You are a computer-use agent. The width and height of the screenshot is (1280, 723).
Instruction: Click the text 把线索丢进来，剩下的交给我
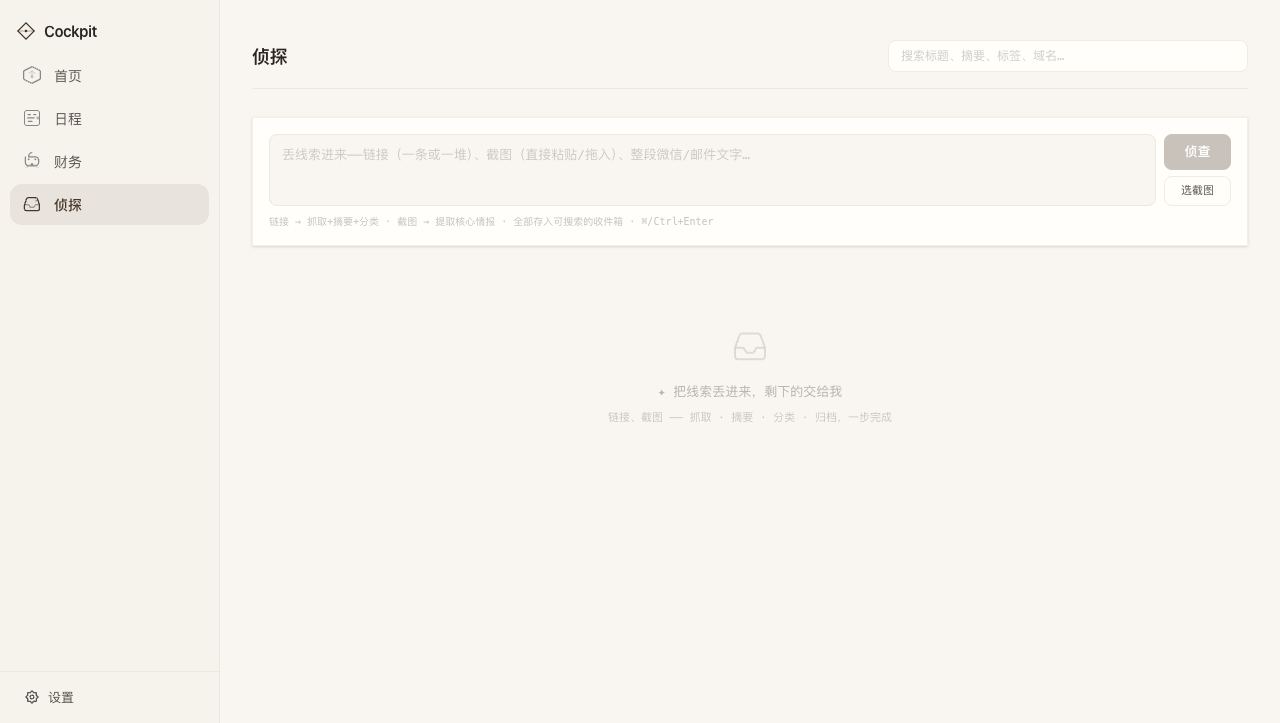(x=757, y=391)
